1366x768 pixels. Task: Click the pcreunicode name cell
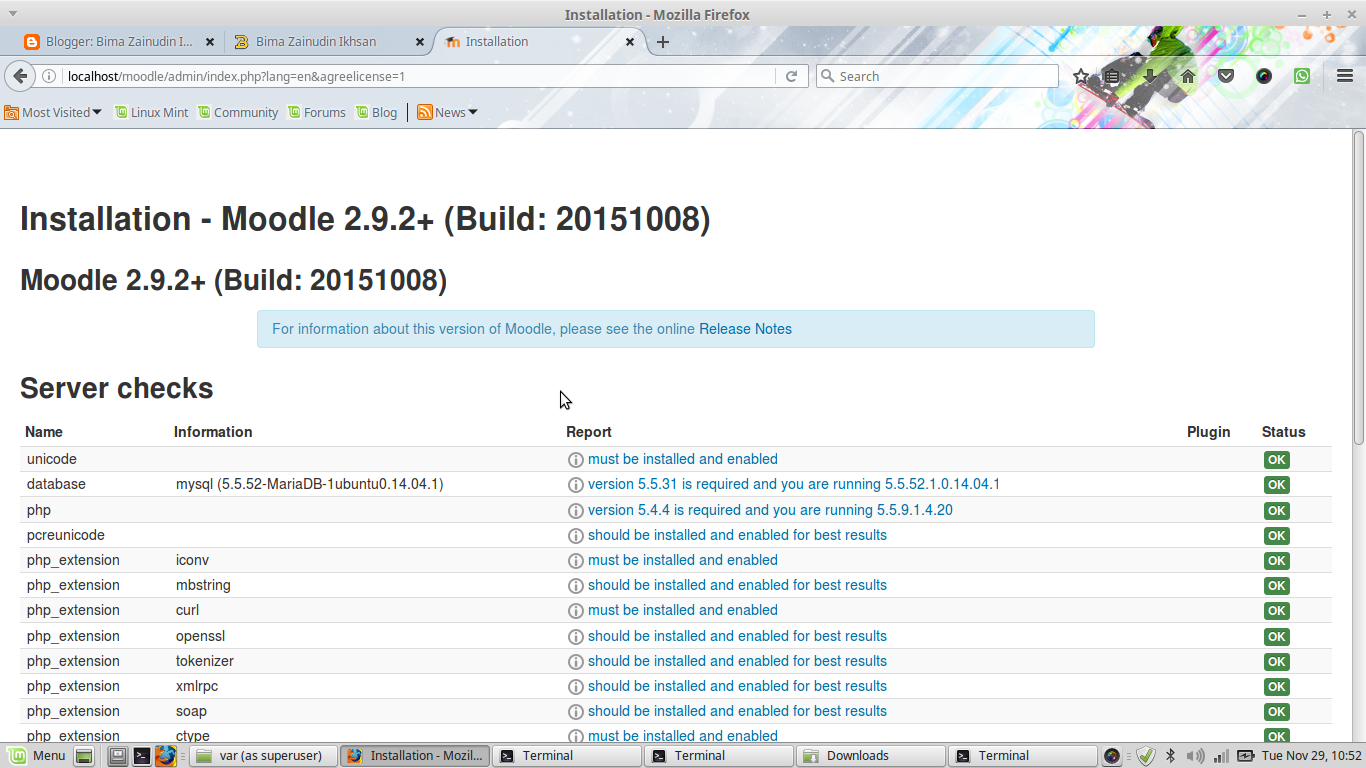pyautogui.click(x=66, y=535)
